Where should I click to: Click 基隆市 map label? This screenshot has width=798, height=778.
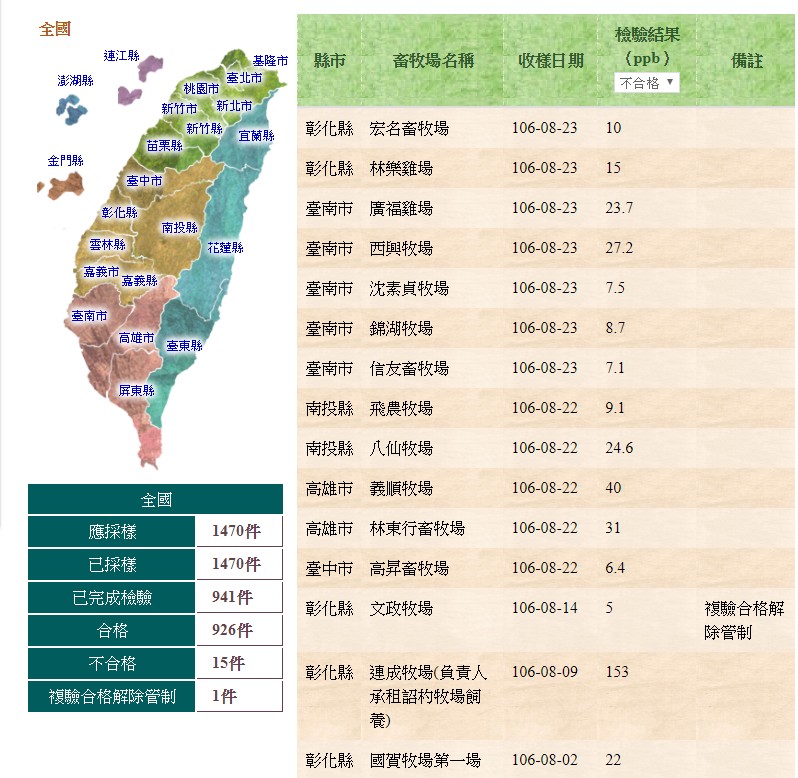click(269, 61)
